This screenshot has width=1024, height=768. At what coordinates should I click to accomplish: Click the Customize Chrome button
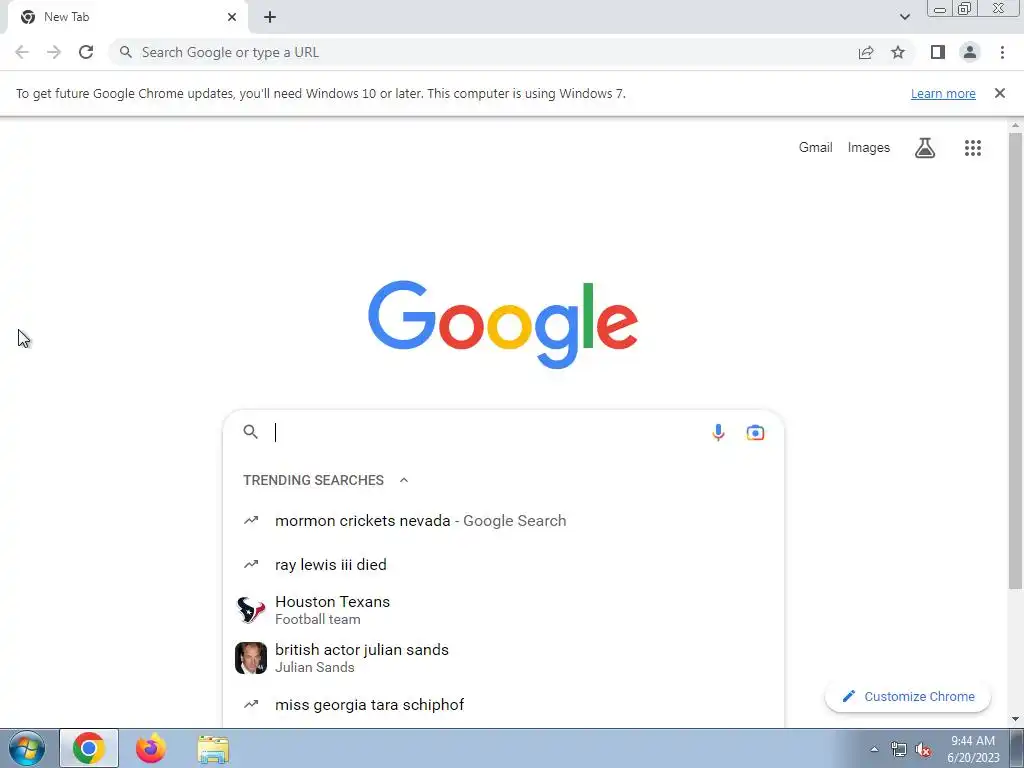click(908, 697)
